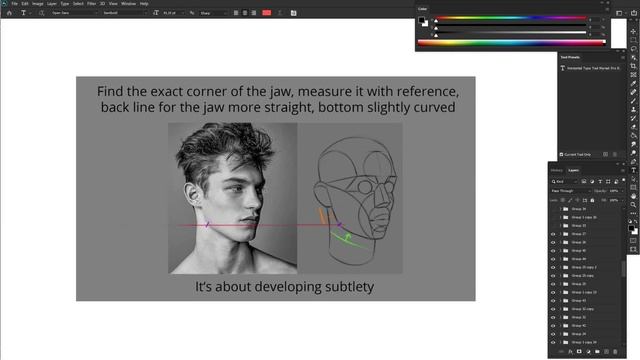Create a new adjustment layer icon
The width and height of the screenshot is (640, 360).
588,351
